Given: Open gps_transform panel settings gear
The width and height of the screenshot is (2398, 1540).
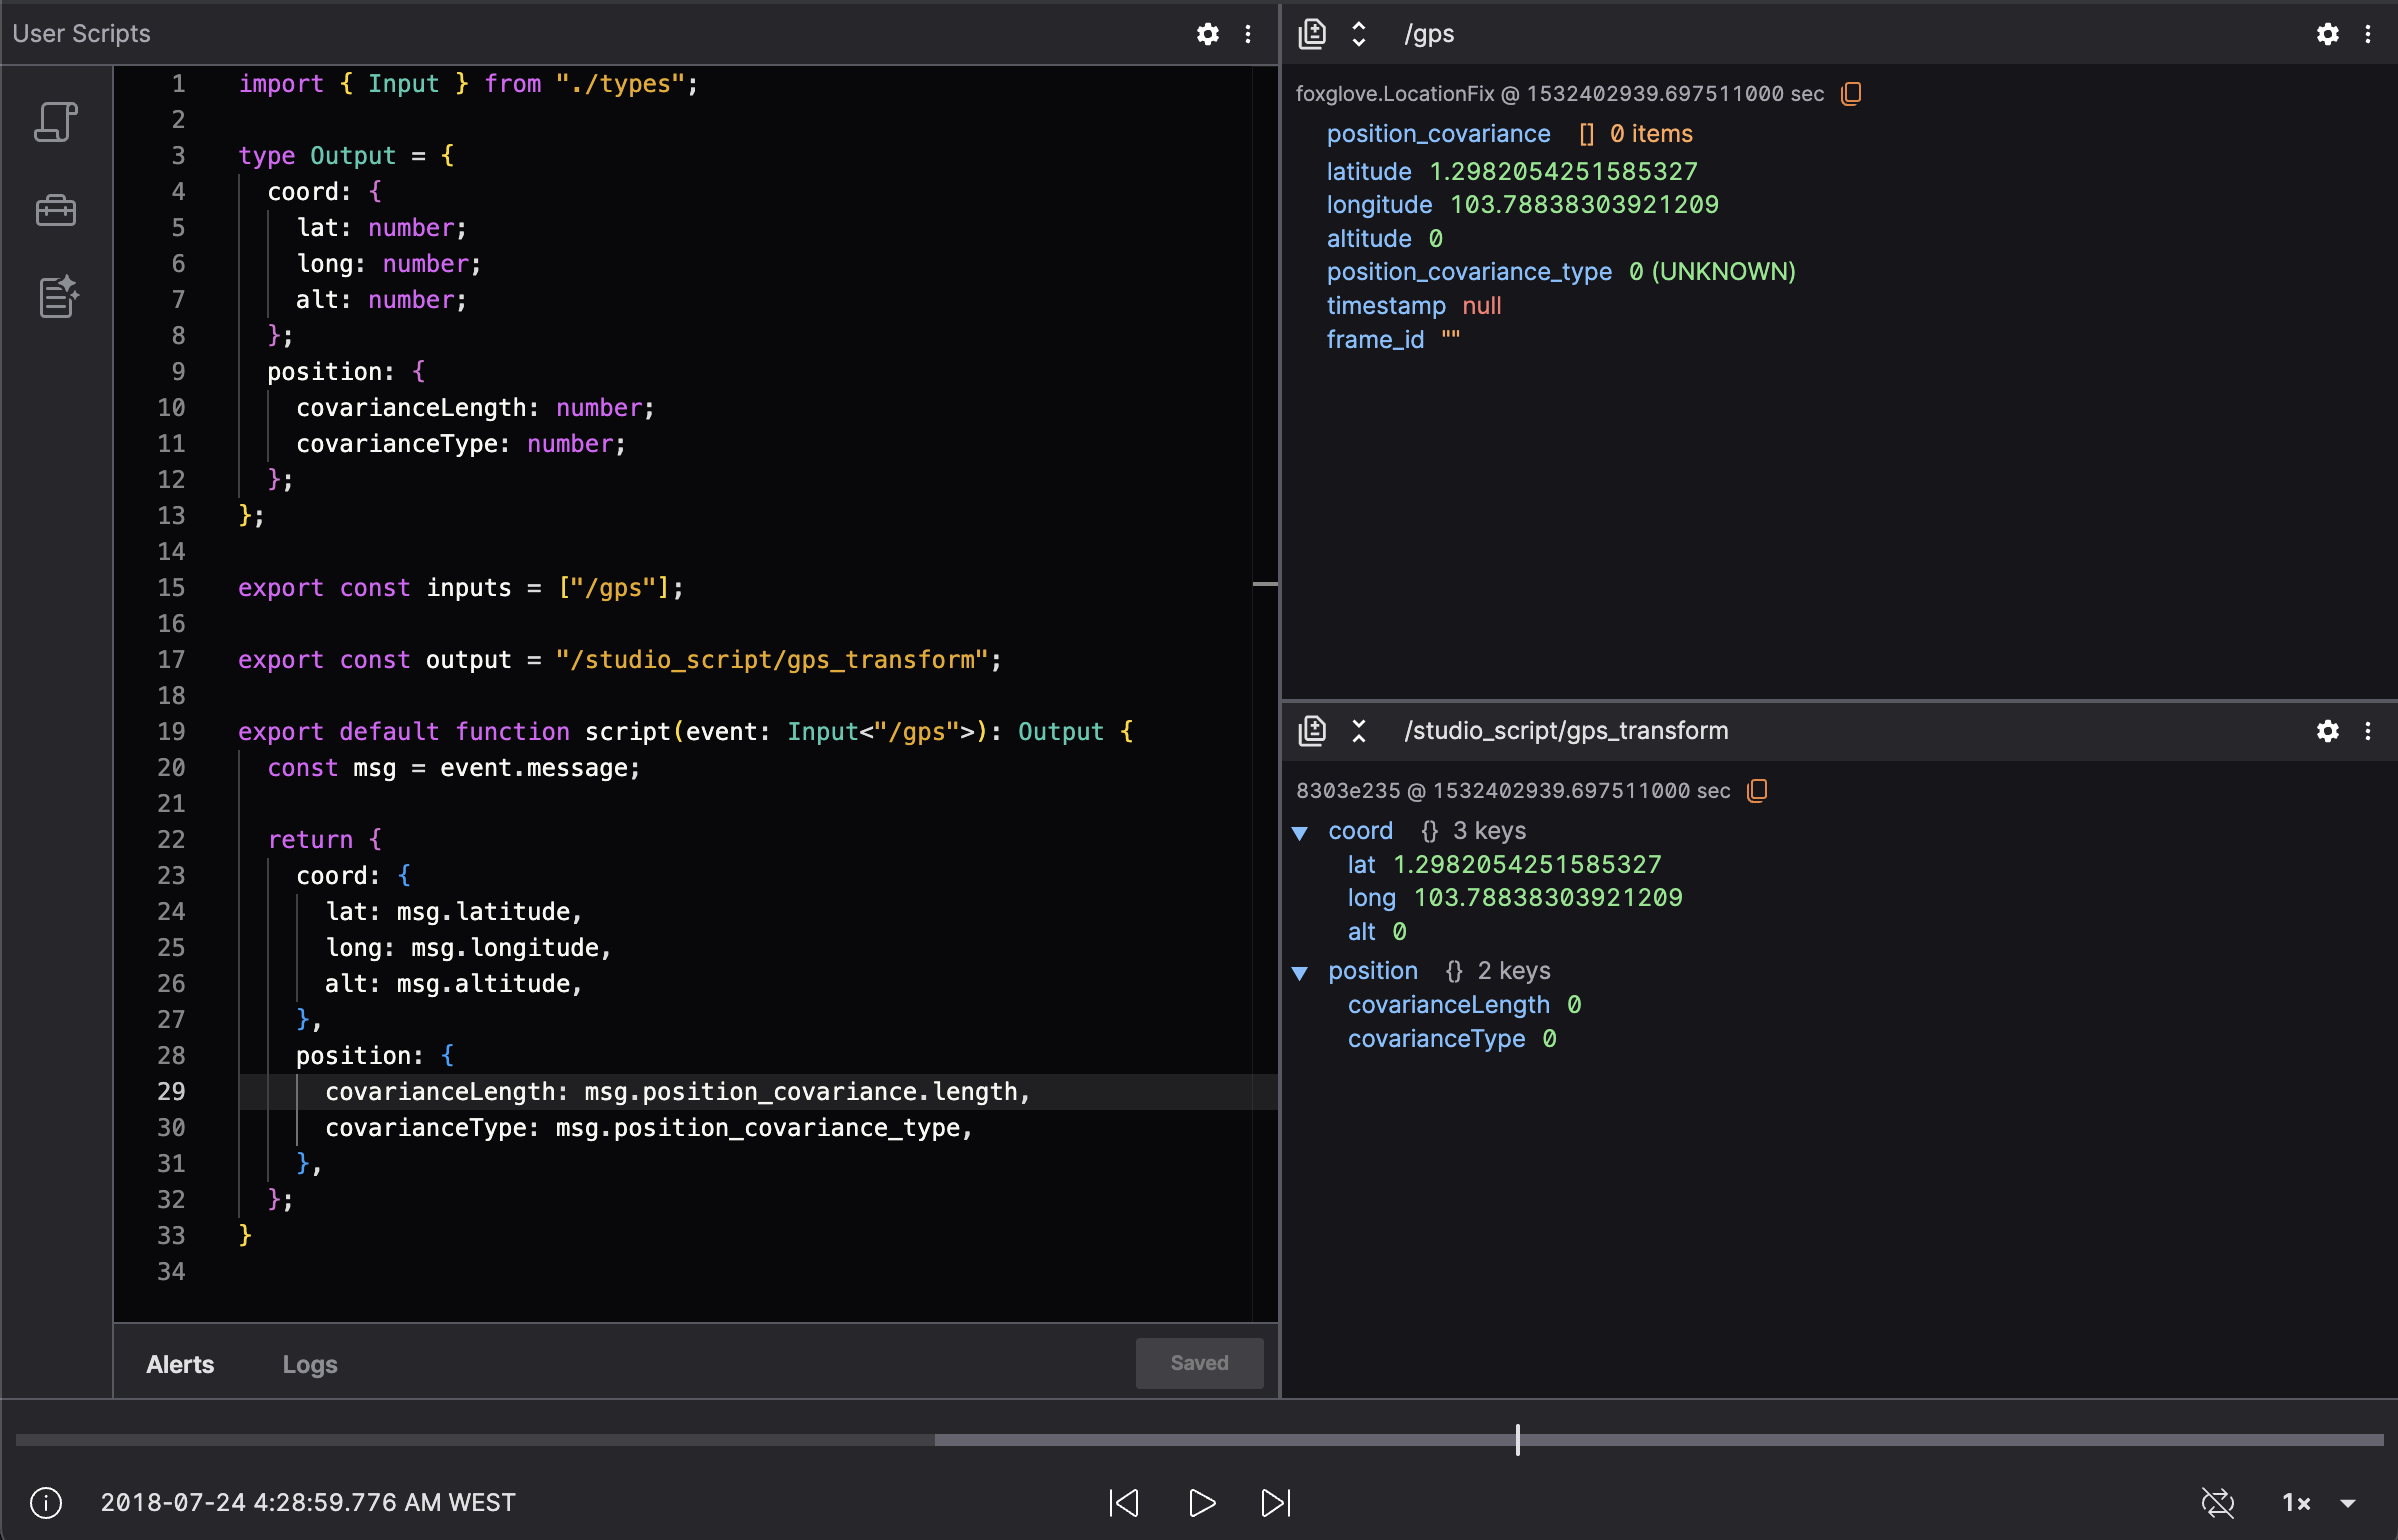Looking at the screenshot, I should [x=2328, y=731].
